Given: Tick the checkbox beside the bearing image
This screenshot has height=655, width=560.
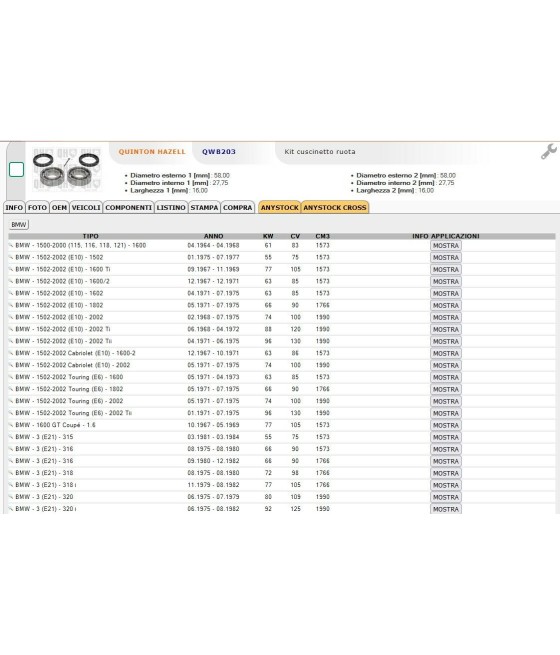Looking at the screenshot, I should [16, 170].
